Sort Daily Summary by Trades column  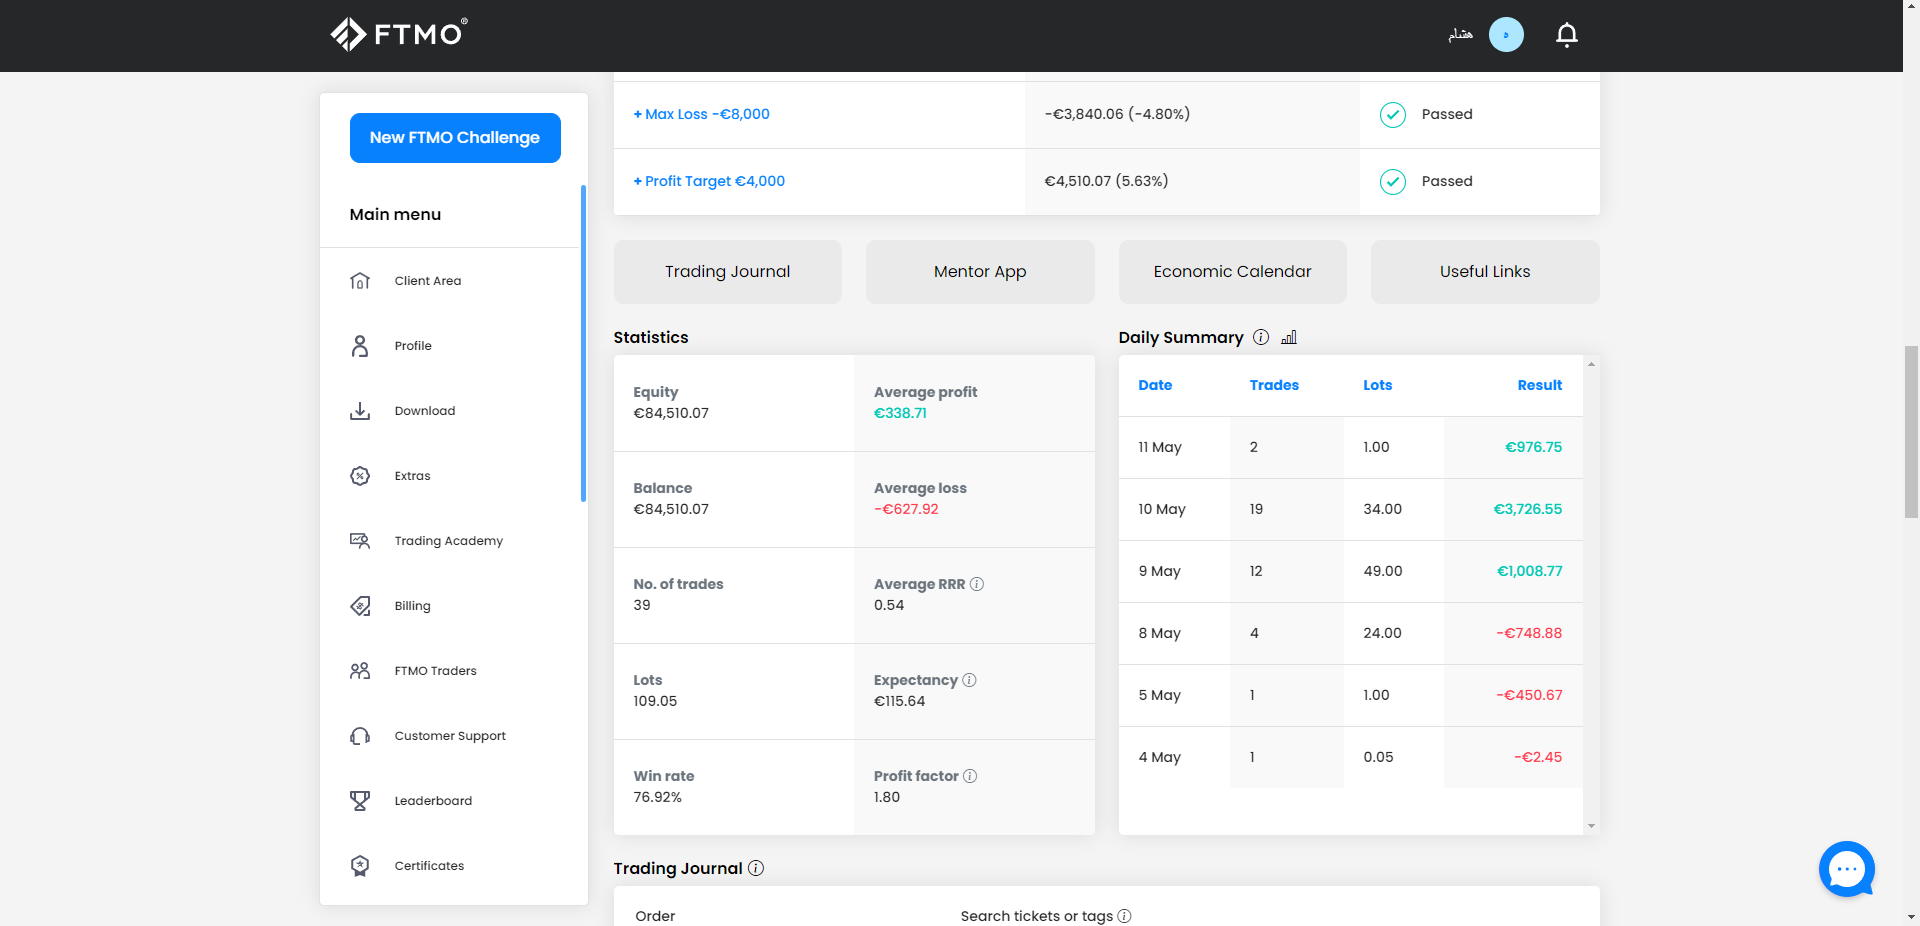[x=1274, y=385]
